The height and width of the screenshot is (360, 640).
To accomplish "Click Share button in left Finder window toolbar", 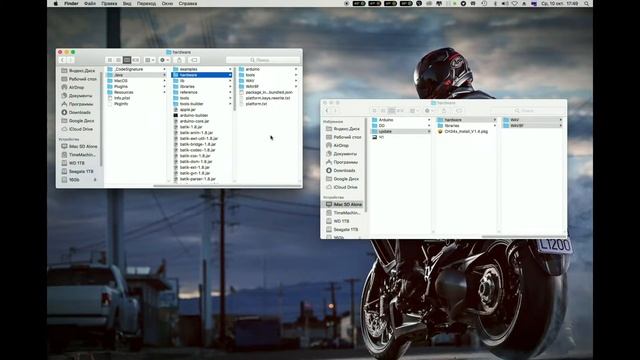I will [179, 60].
